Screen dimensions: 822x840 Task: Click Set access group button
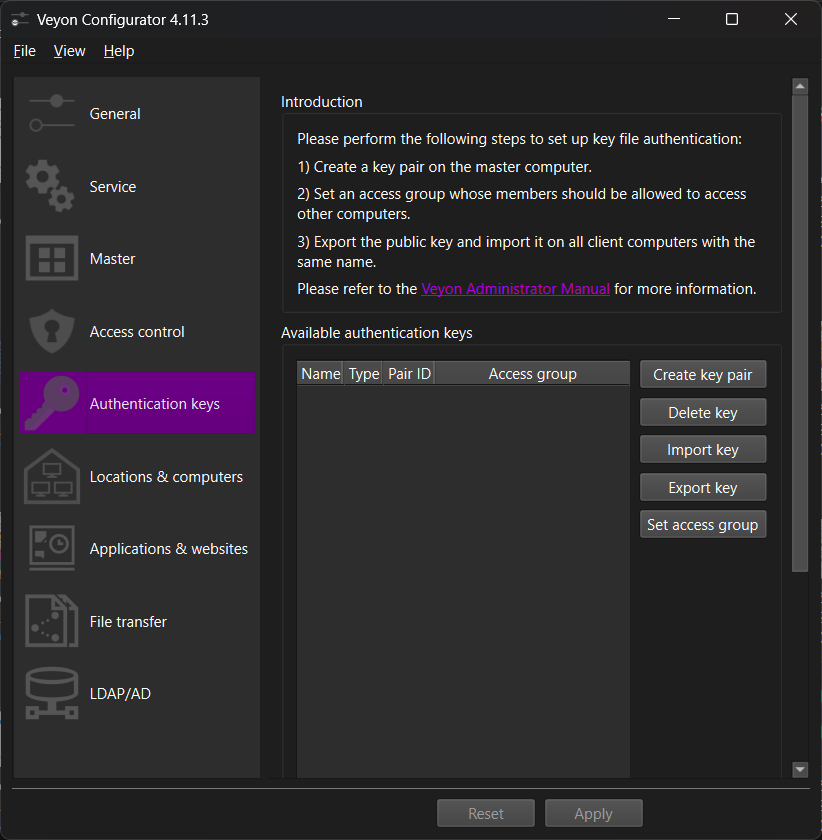pyautogui.click(x=703, y=524)
